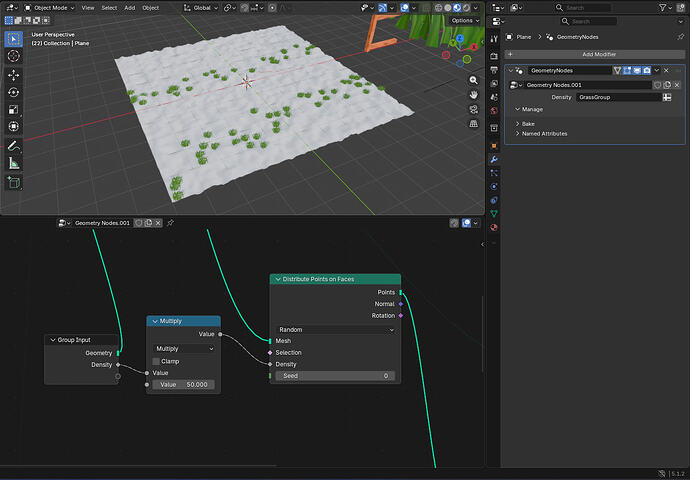Click Seed field in Distribute Points node
This screenshot has height=480, width=690.
335,376
